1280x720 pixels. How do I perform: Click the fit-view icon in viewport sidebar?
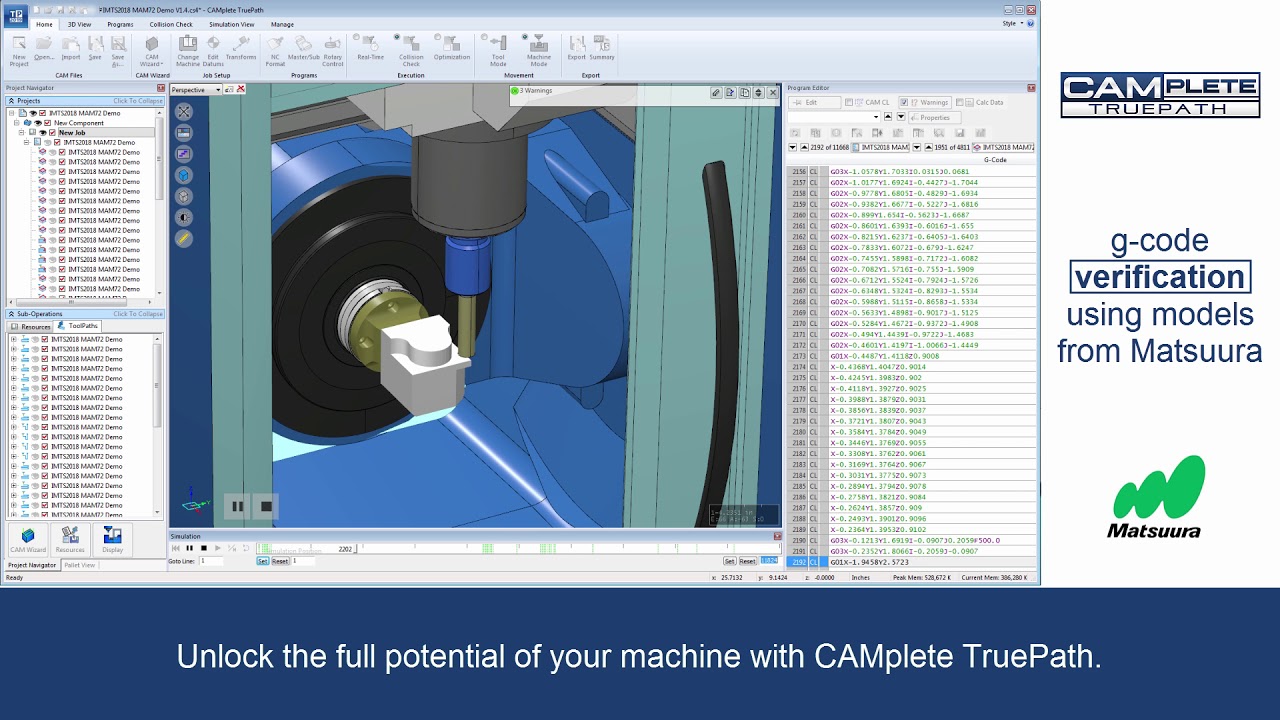pyautogui.click(x=184, y=112)
